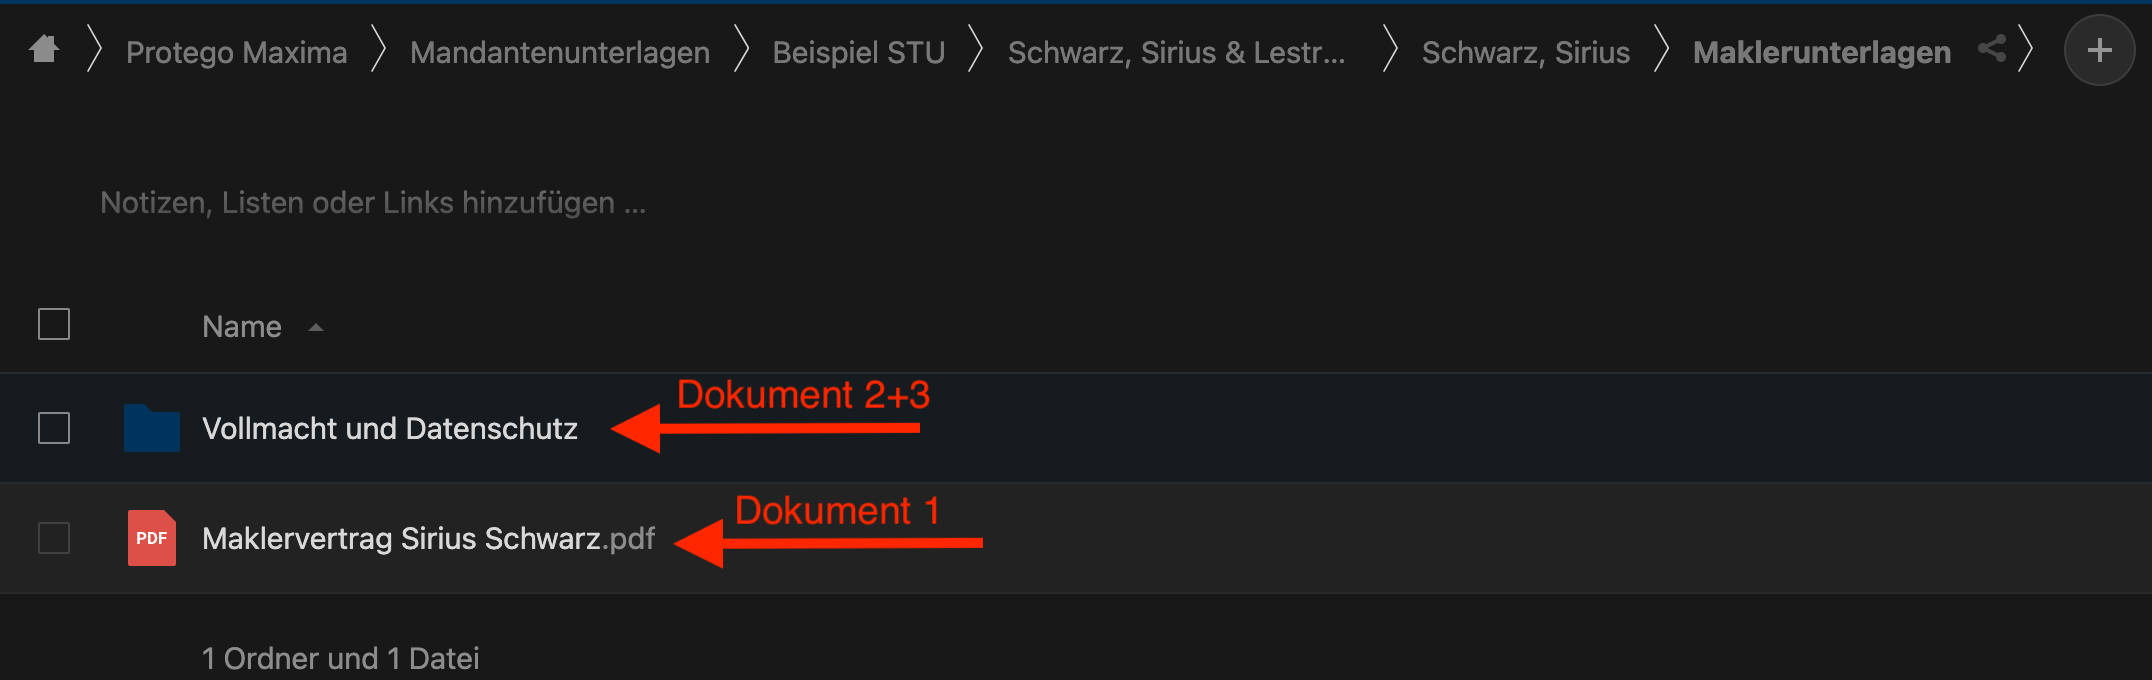
Task: Click the home icon in the breadcrumb
Action: [44, 48]
